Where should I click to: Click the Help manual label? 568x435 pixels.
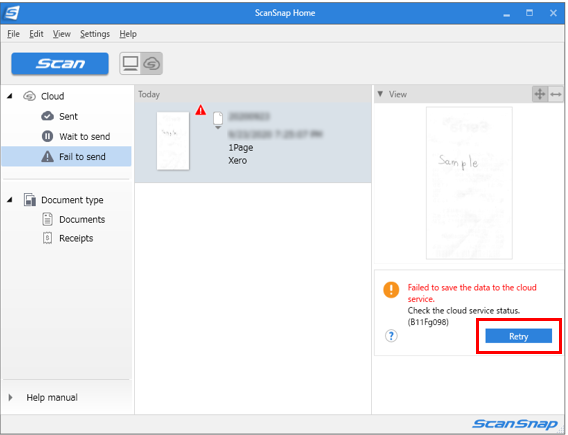[x=52, y=397]
